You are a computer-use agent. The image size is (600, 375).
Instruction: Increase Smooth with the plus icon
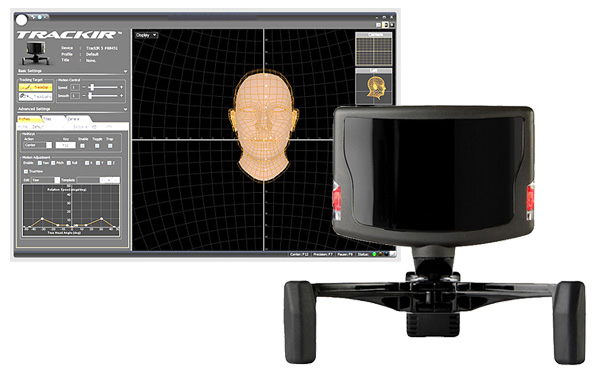coord(121,96)
